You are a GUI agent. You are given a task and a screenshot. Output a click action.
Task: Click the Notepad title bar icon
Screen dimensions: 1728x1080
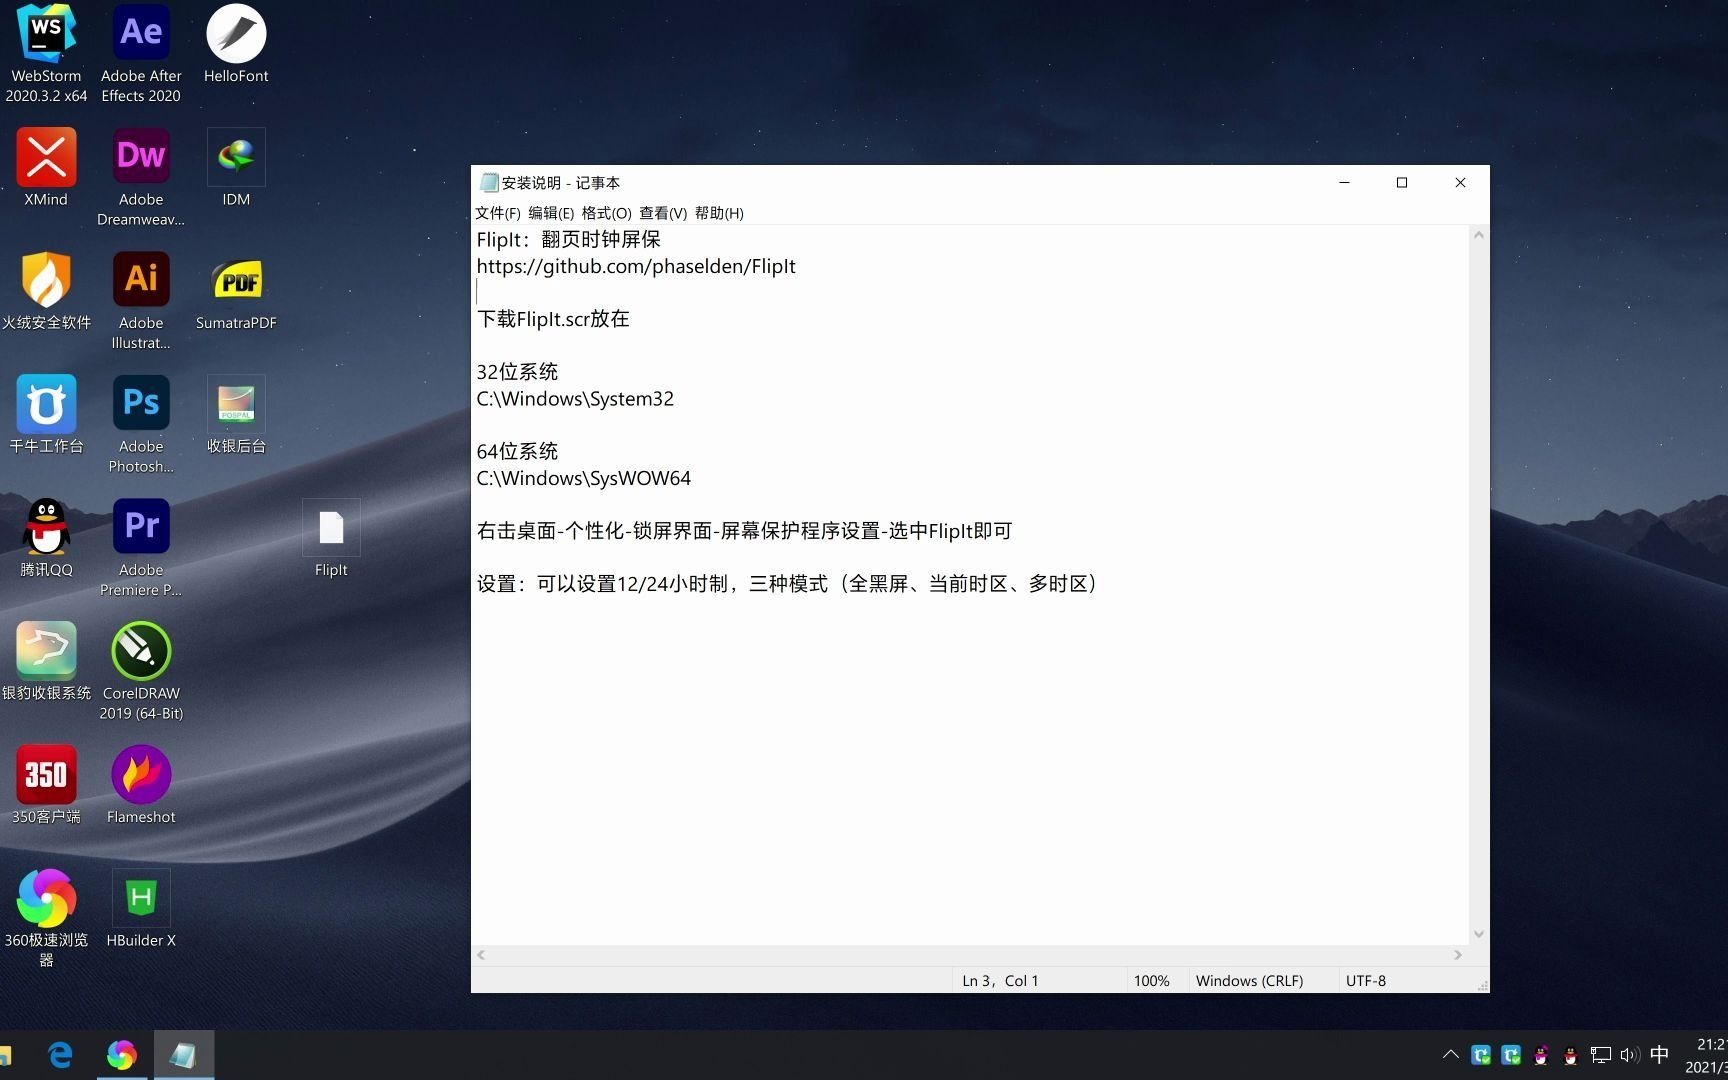[x=488, y=182]
